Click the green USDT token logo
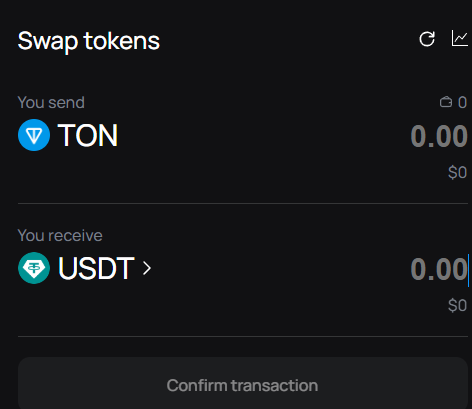472x409 pixels. click(34, 268)
